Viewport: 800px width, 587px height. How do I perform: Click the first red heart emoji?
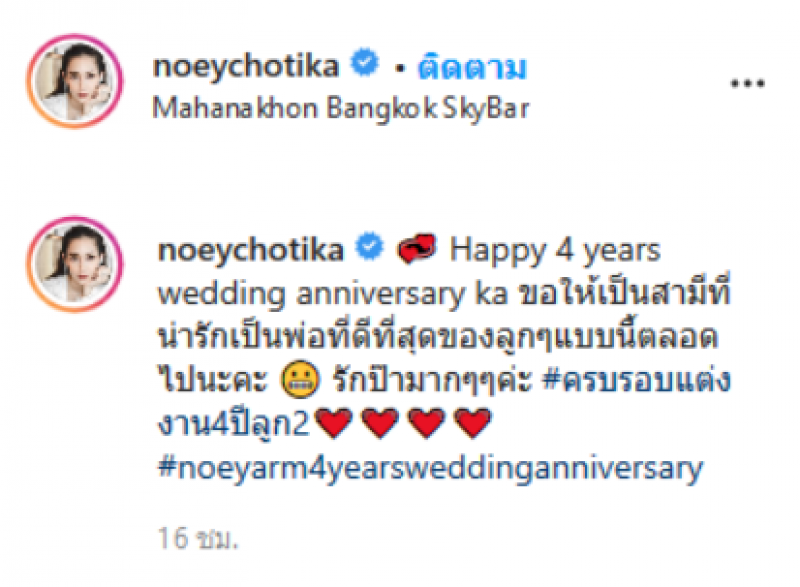334,423
